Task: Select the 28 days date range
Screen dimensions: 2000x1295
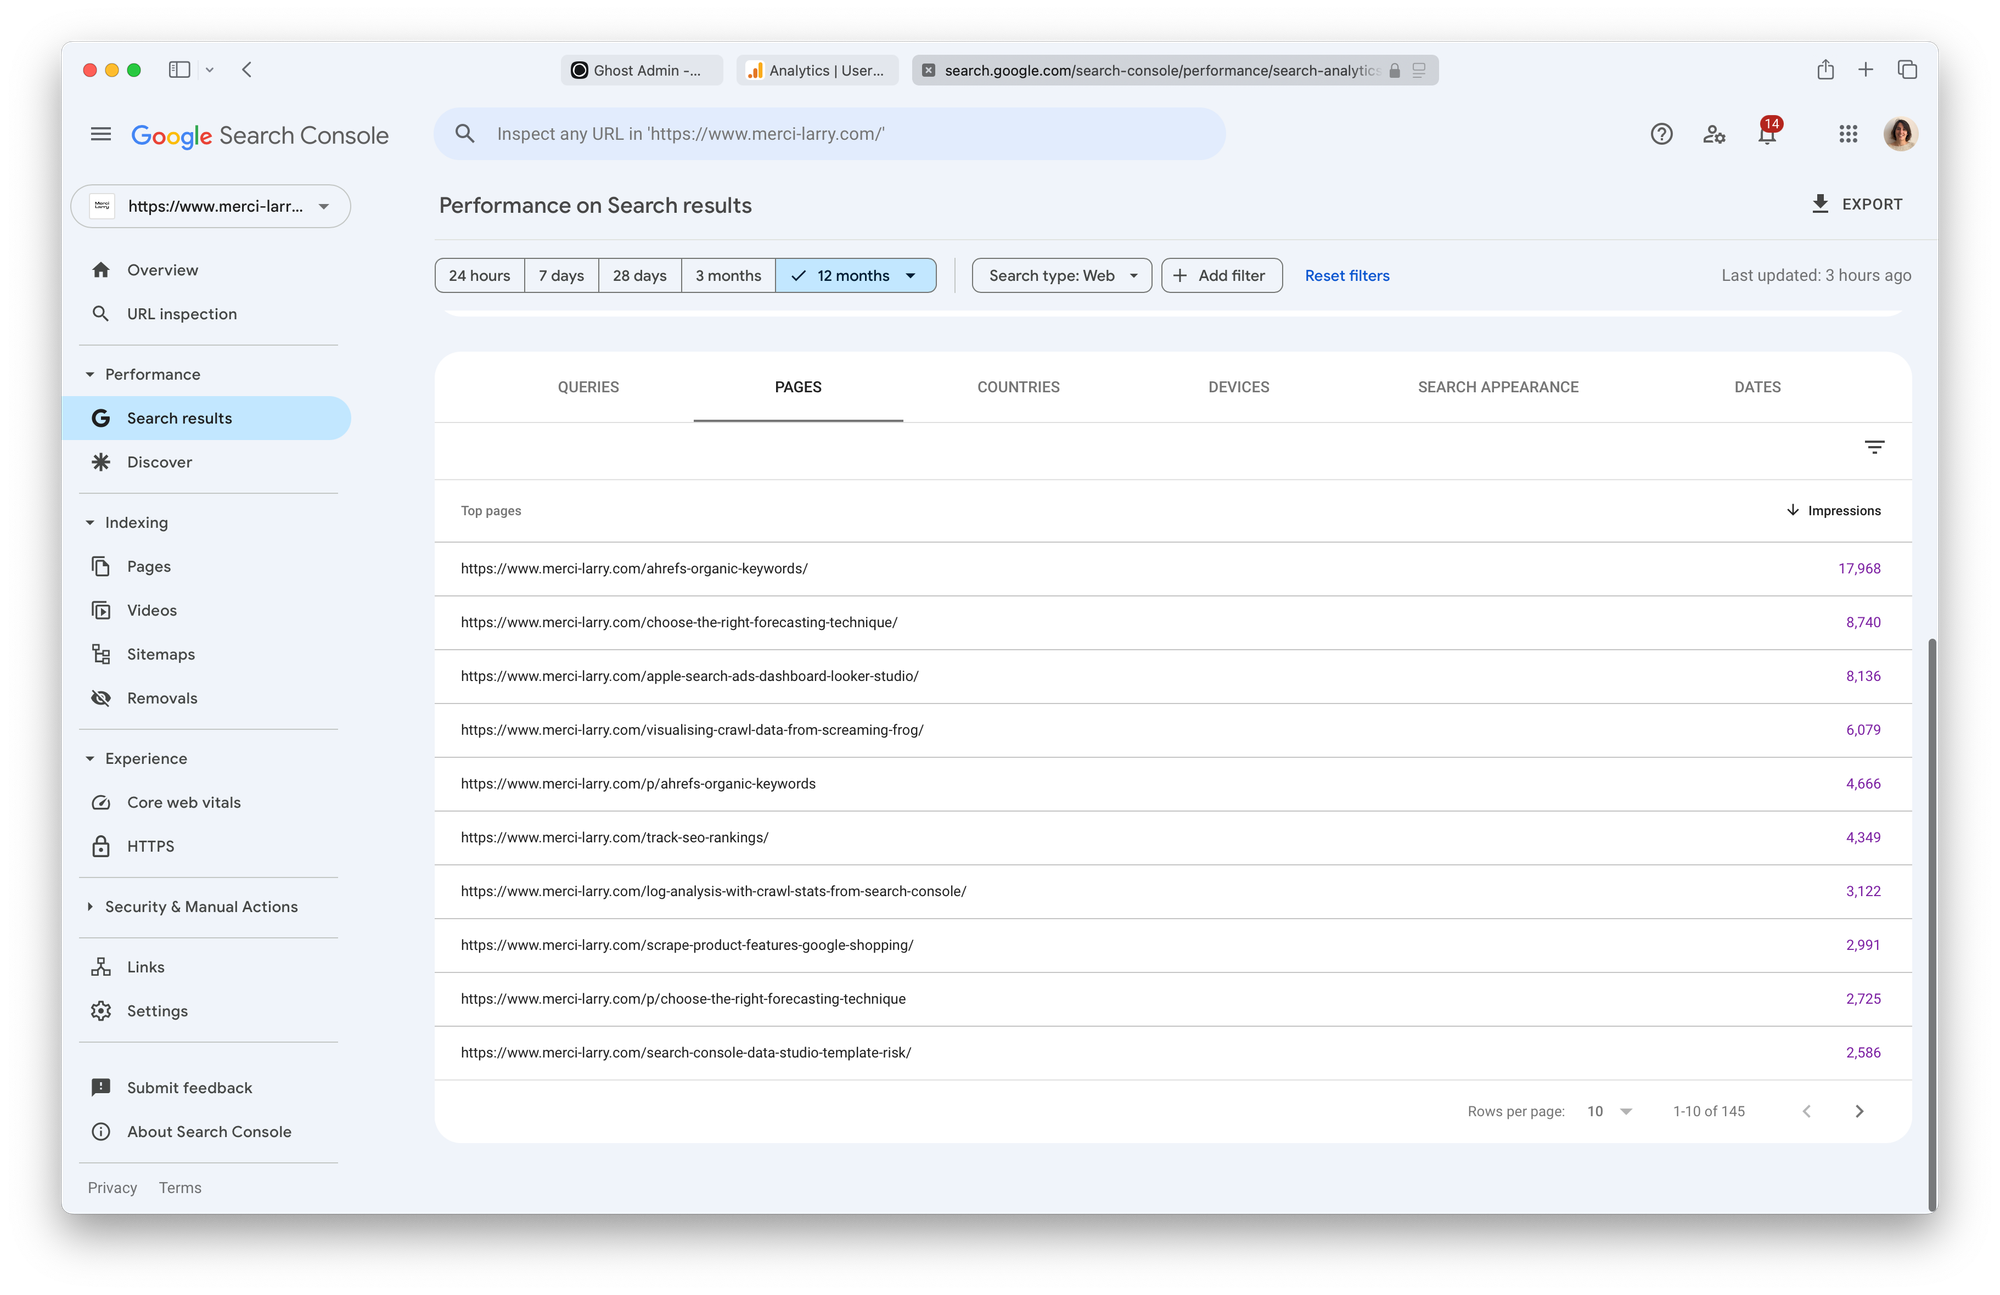Action: point(639,275)
